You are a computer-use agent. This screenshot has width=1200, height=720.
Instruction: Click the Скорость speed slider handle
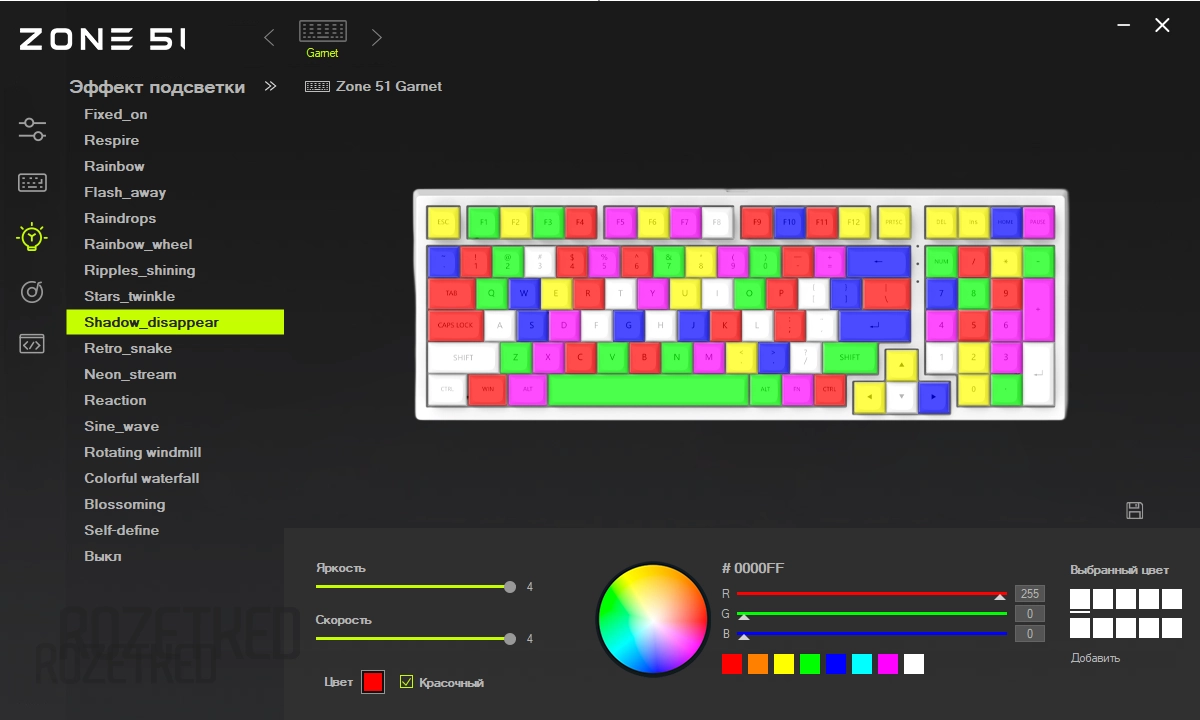coord(510,638)
